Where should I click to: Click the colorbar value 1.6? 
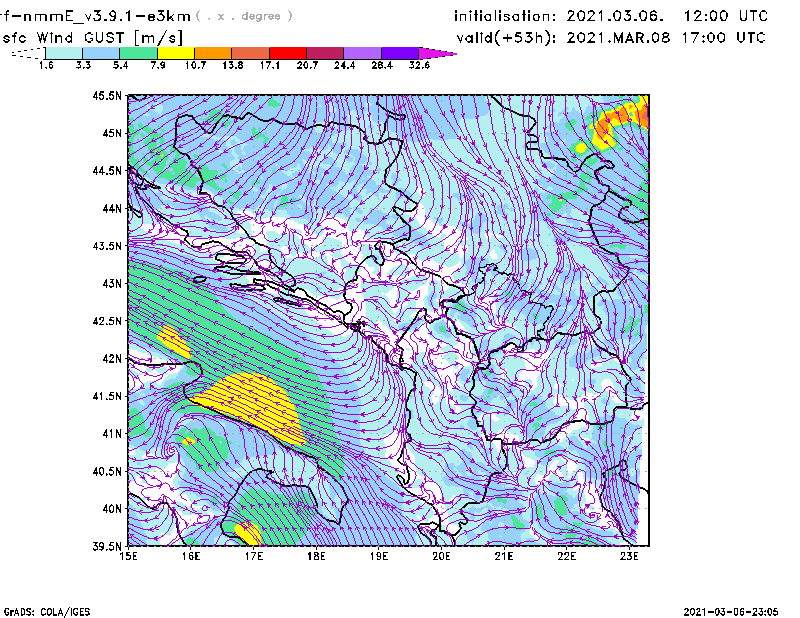click(46, 65)
